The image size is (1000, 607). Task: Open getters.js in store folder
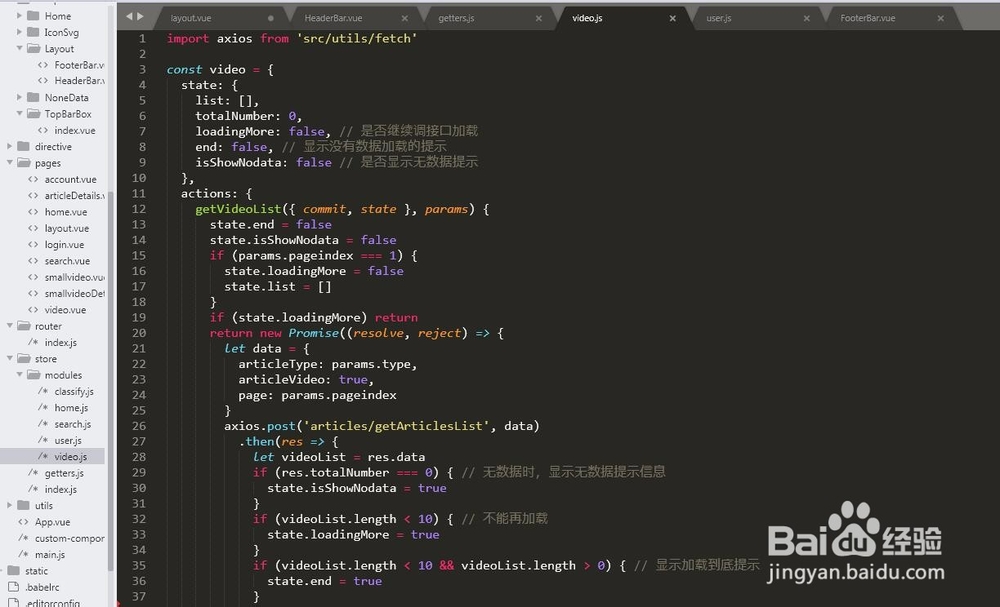64,473
